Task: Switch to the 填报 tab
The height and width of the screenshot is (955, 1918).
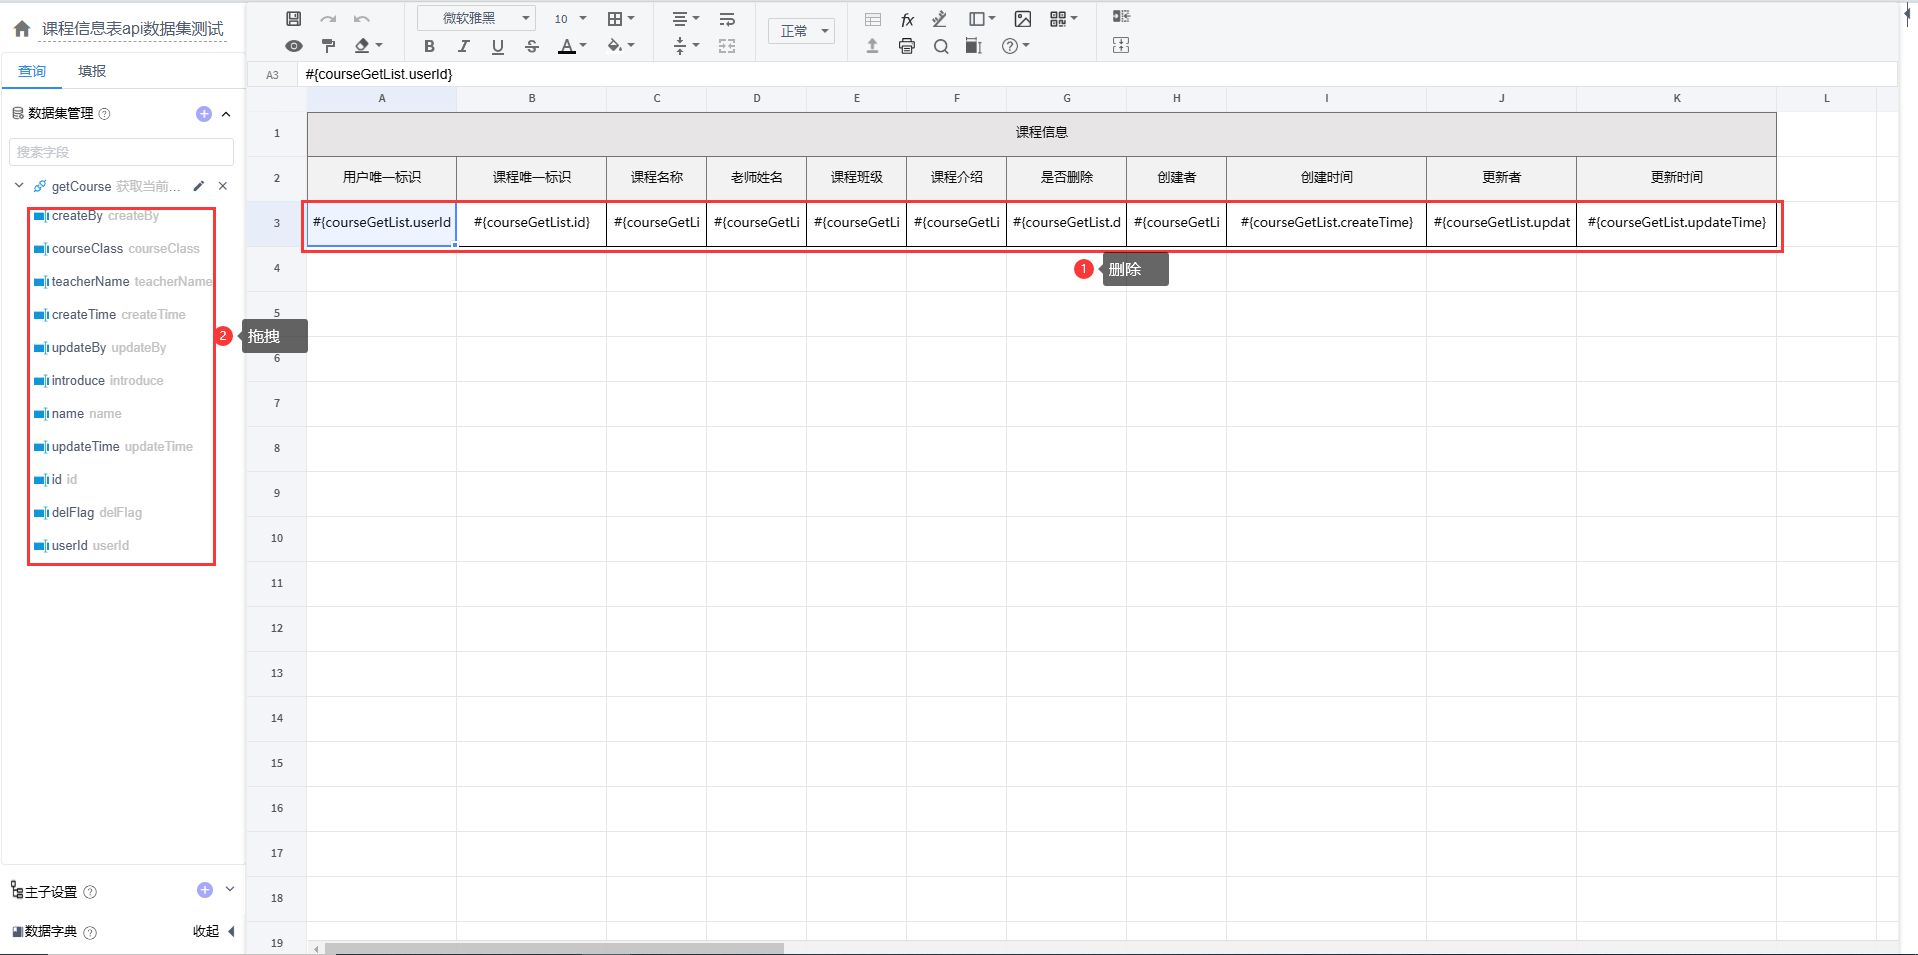Action: [92, 71]
